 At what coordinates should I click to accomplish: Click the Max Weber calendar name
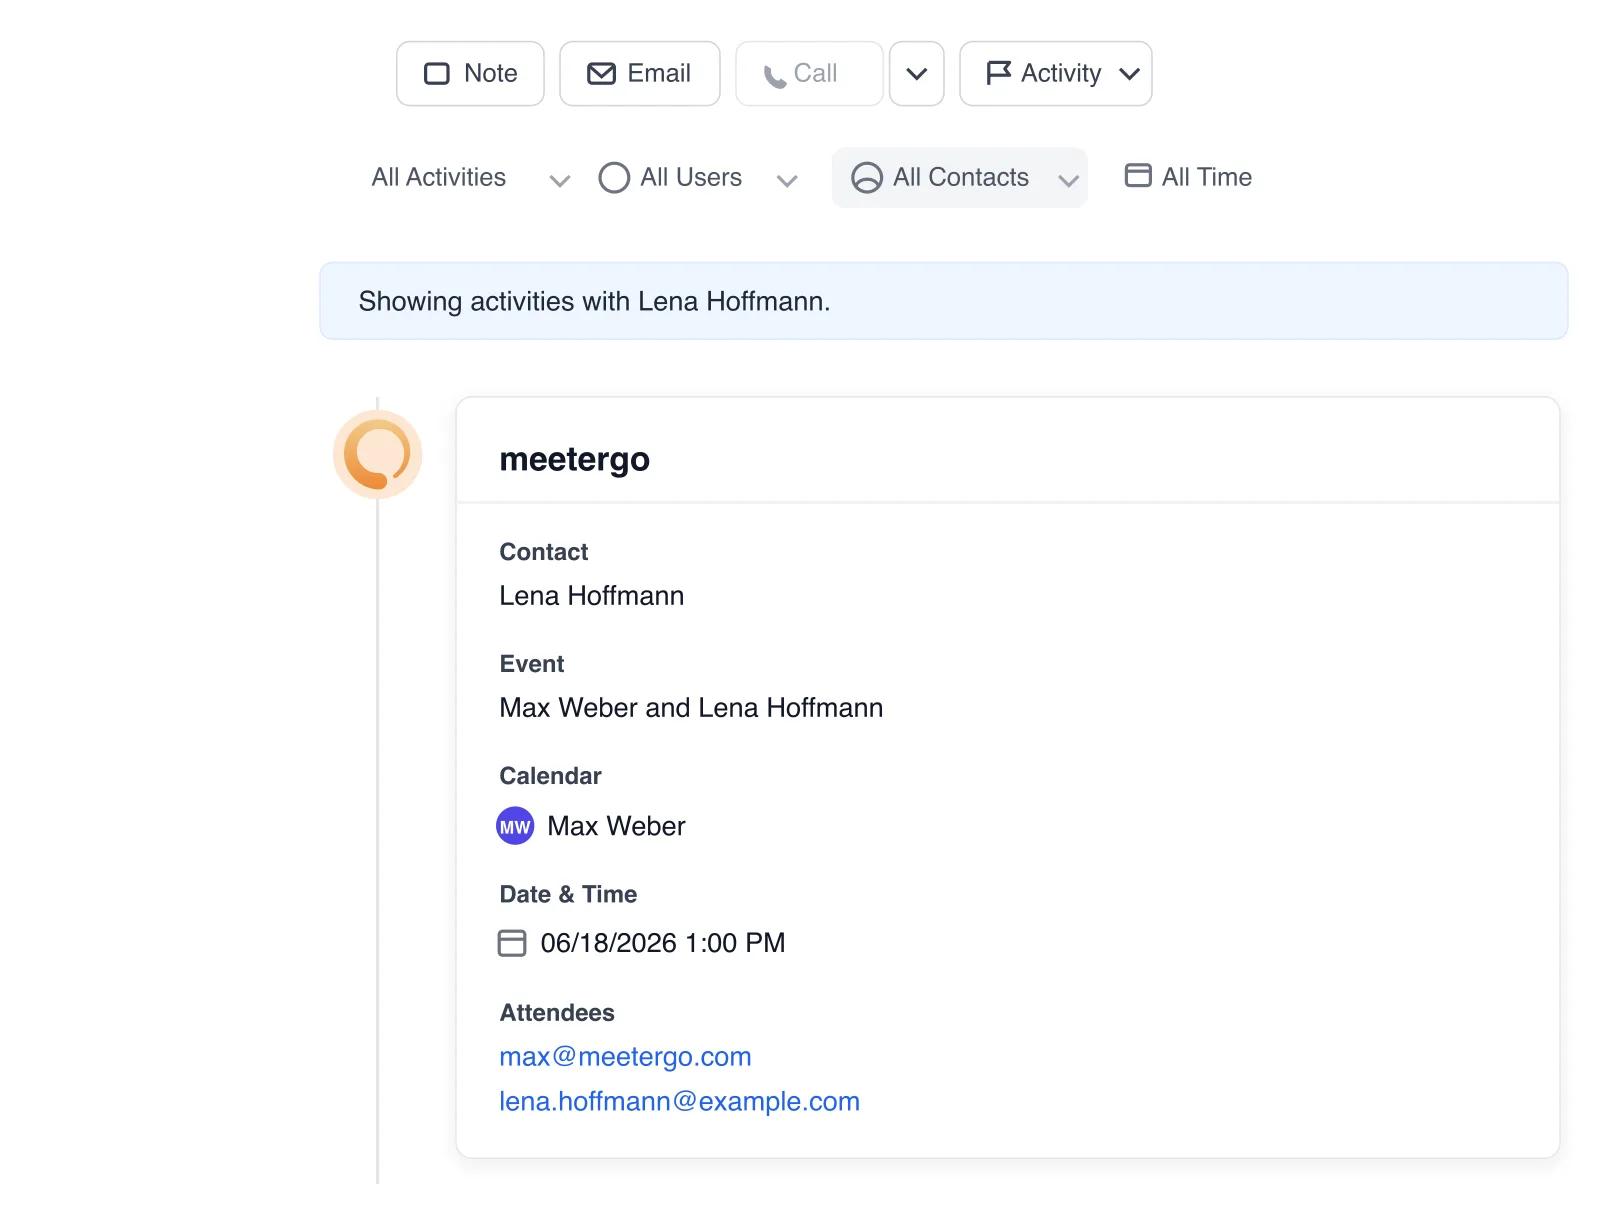(x=616, y=826)
